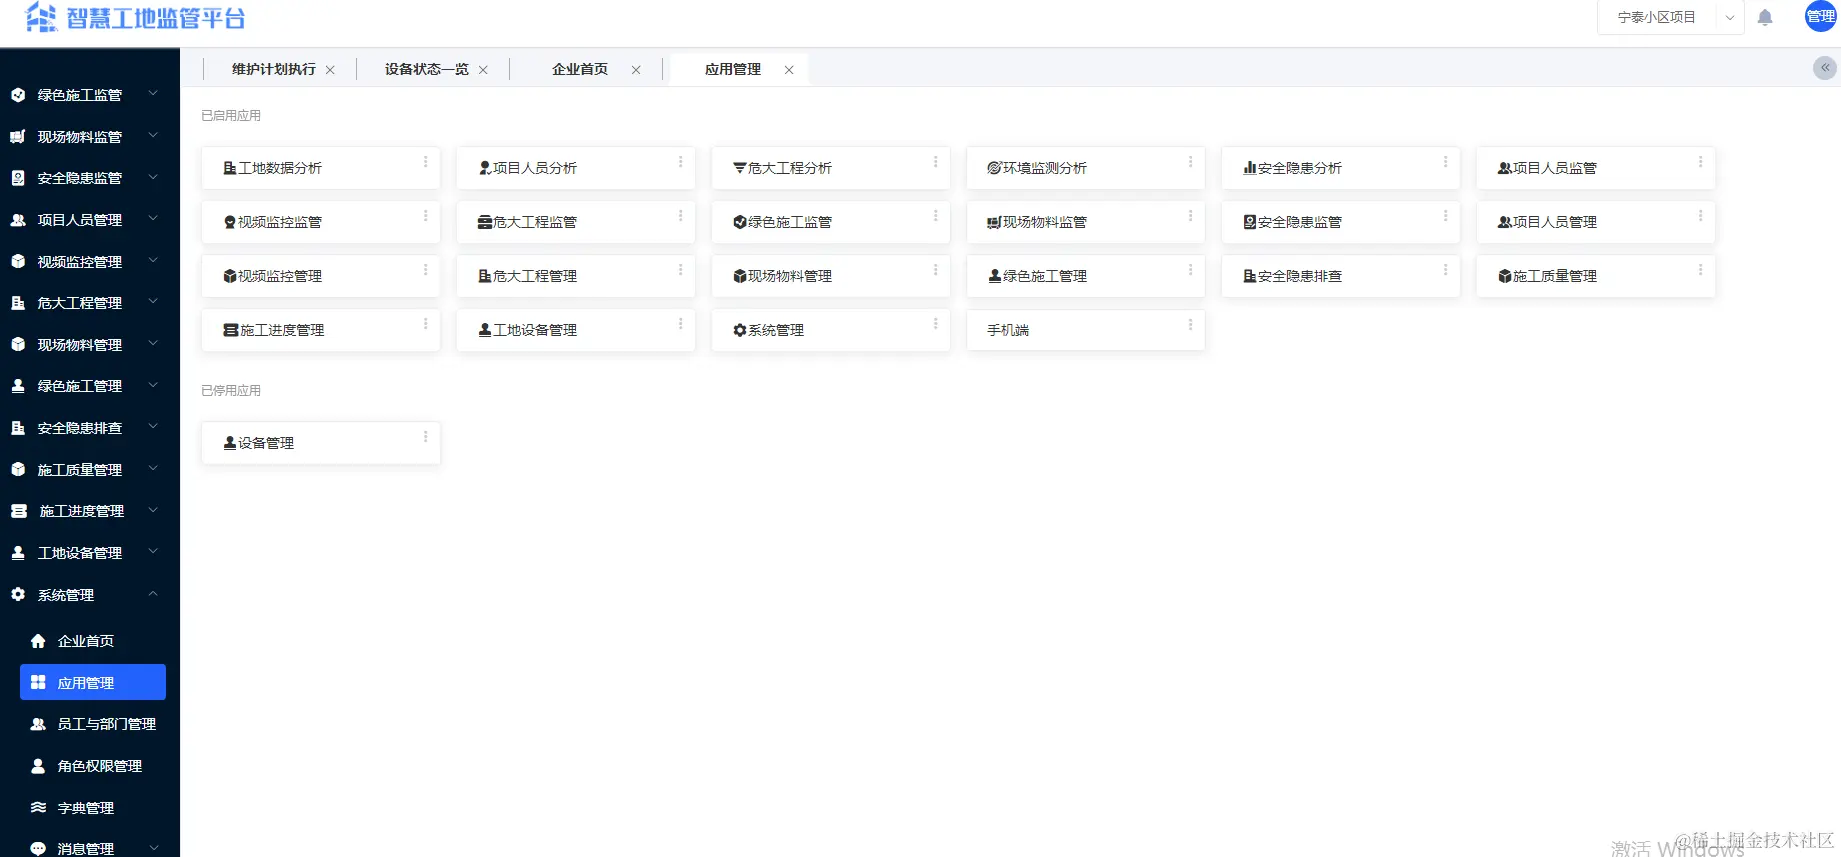Expand the 现场物料监管 sidebar menu

[x=153, y=135]
